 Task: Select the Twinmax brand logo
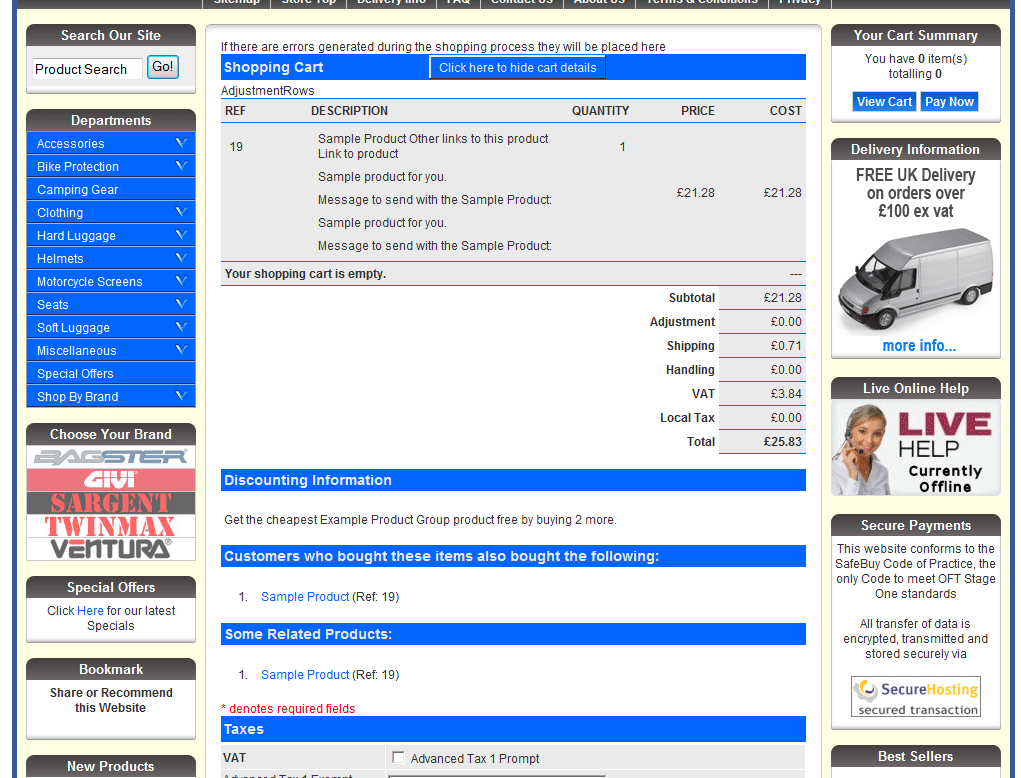click(111, 526)
